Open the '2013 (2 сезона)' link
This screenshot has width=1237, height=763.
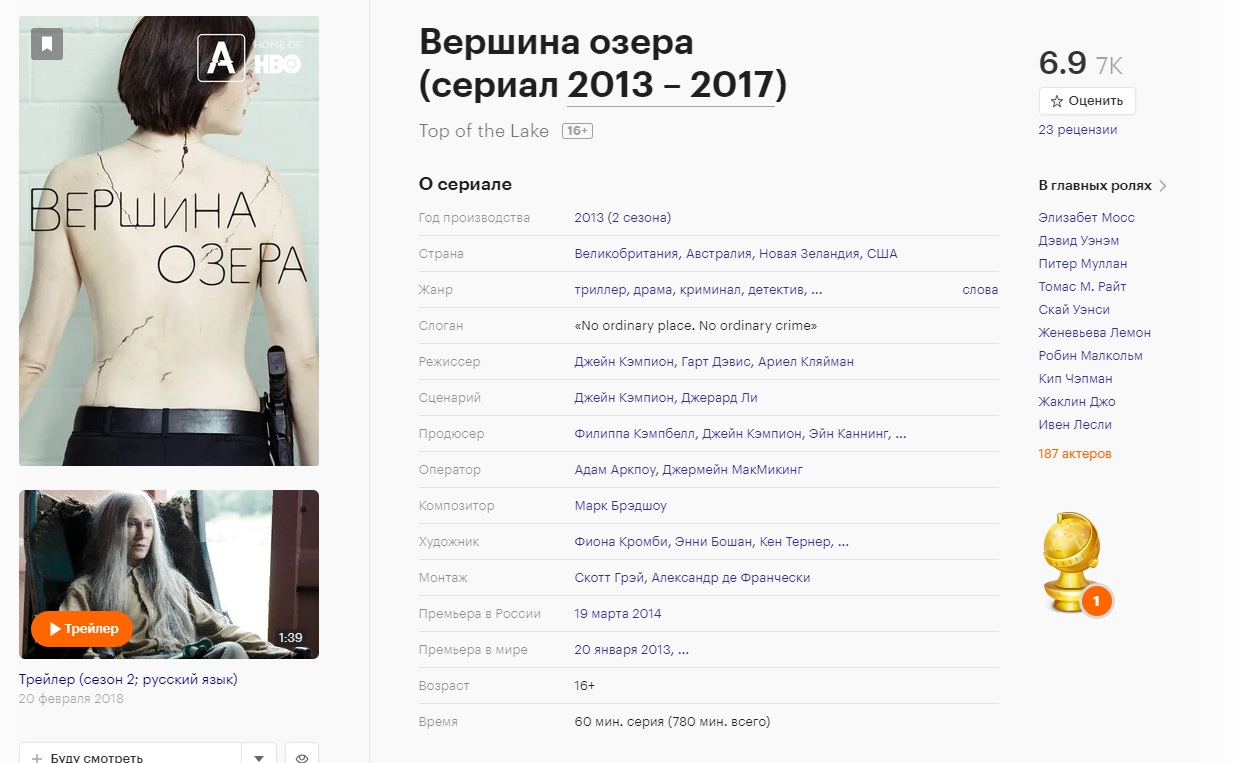click(x=623, y=218)
